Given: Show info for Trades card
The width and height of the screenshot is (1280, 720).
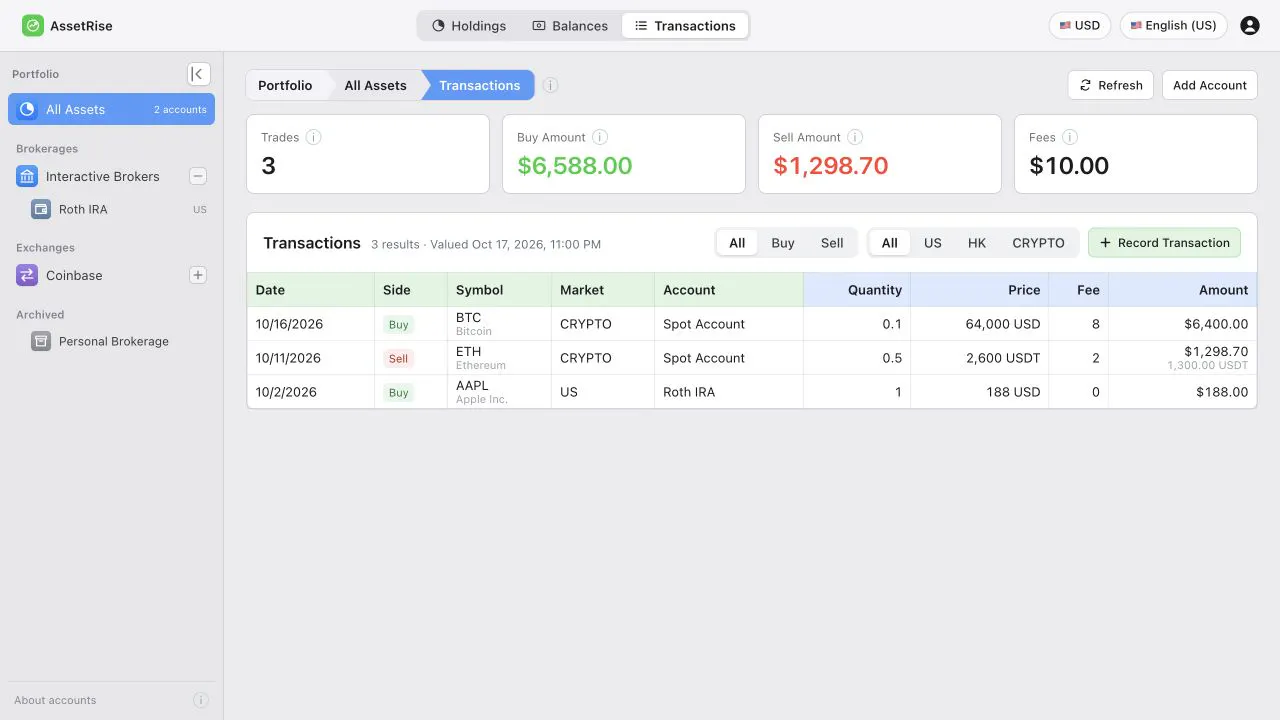Looking at the screenshot, I should [x=314, y=138].
